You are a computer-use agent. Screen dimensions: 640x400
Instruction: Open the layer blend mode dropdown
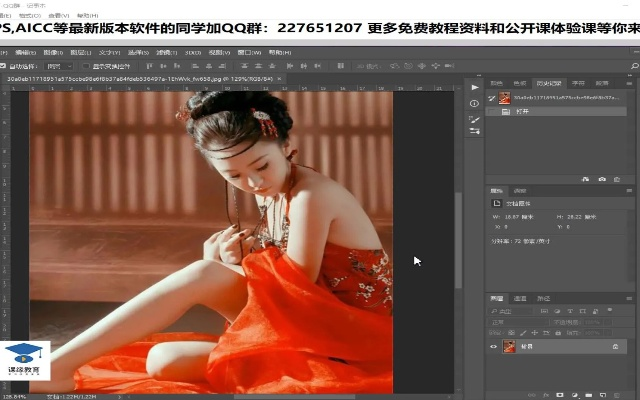coord(515,321)
